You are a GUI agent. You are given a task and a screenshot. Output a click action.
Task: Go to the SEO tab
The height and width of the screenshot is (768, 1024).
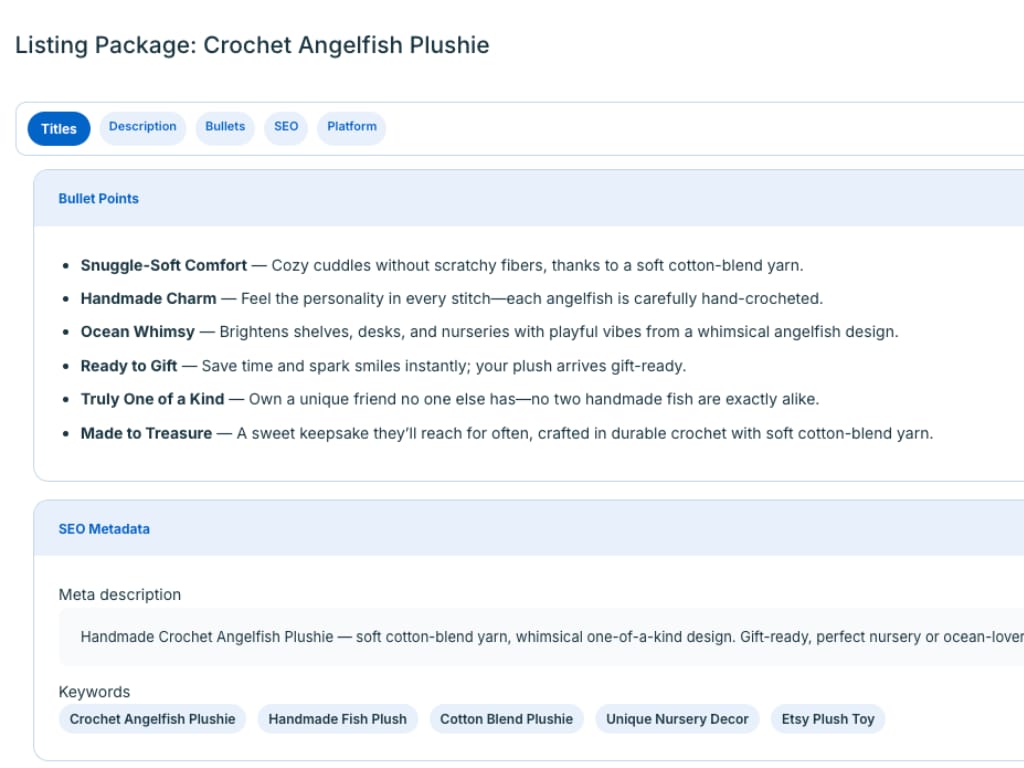[286, 127]
